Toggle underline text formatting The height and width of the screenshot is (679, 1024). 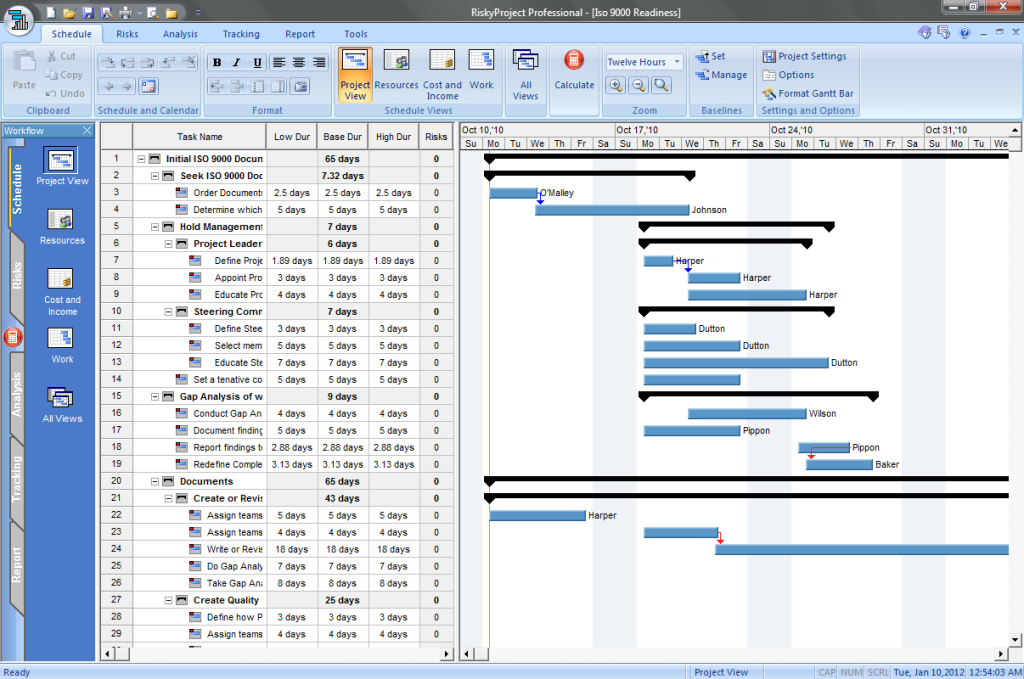256,62
